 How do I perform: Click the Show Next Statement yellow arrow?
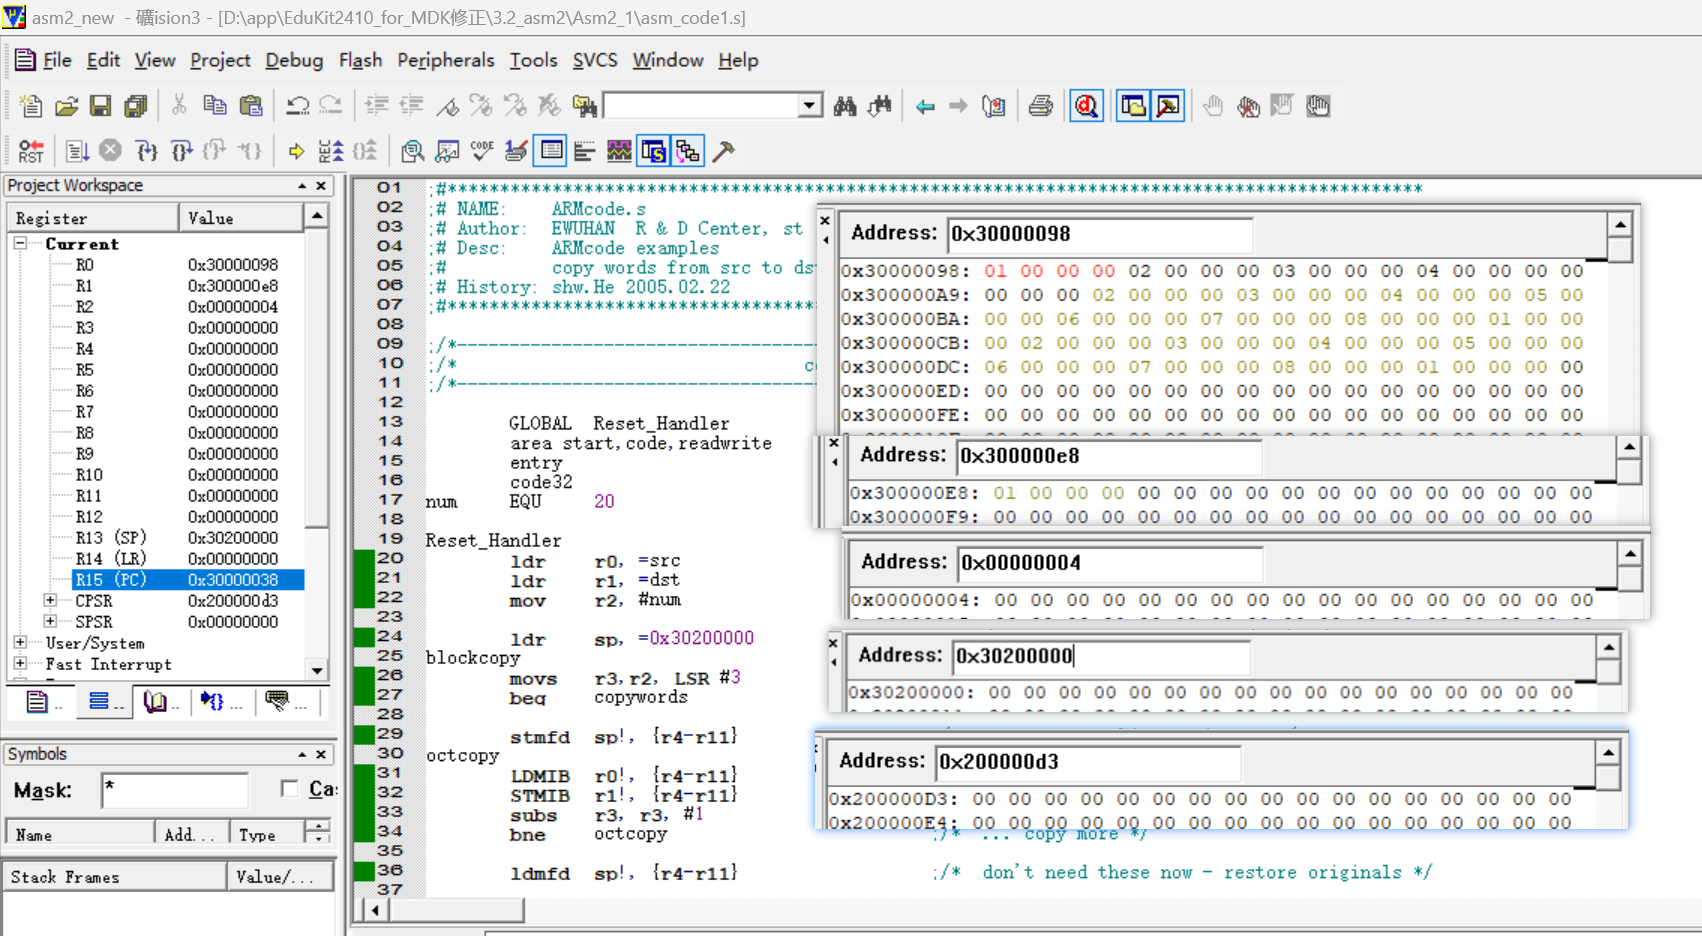click(296, 151)
